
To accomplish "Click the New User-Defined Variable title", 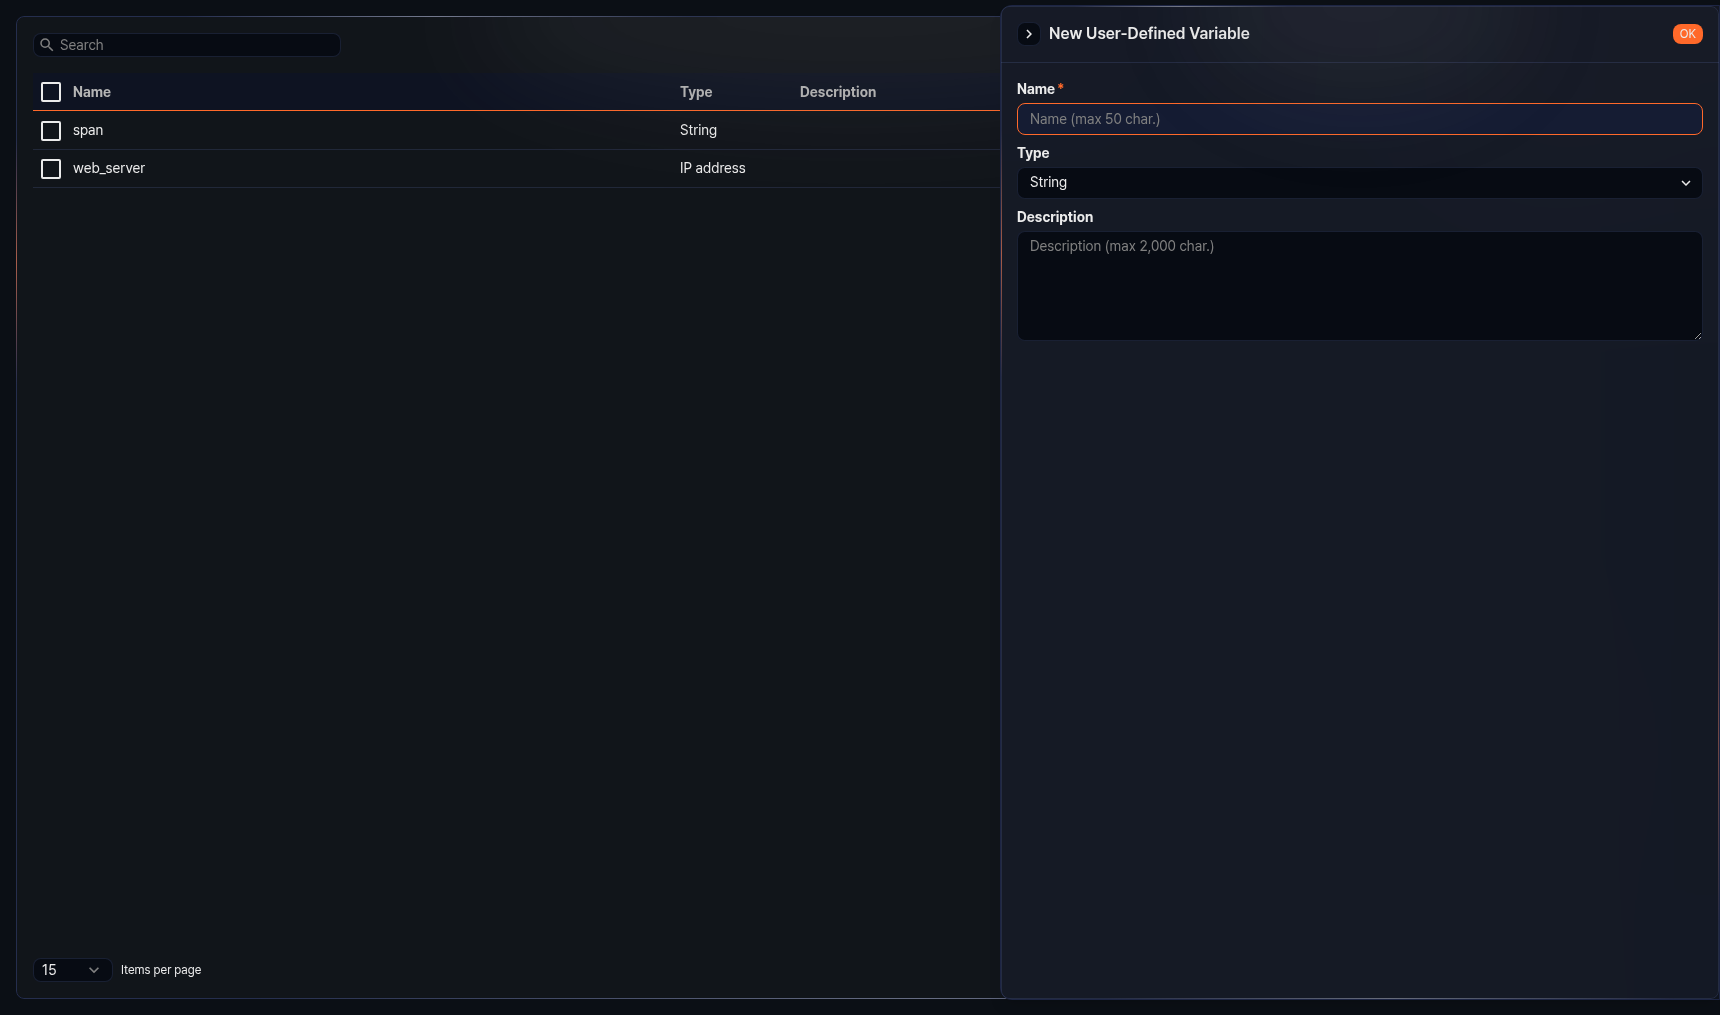I will tap(1148, 34).
